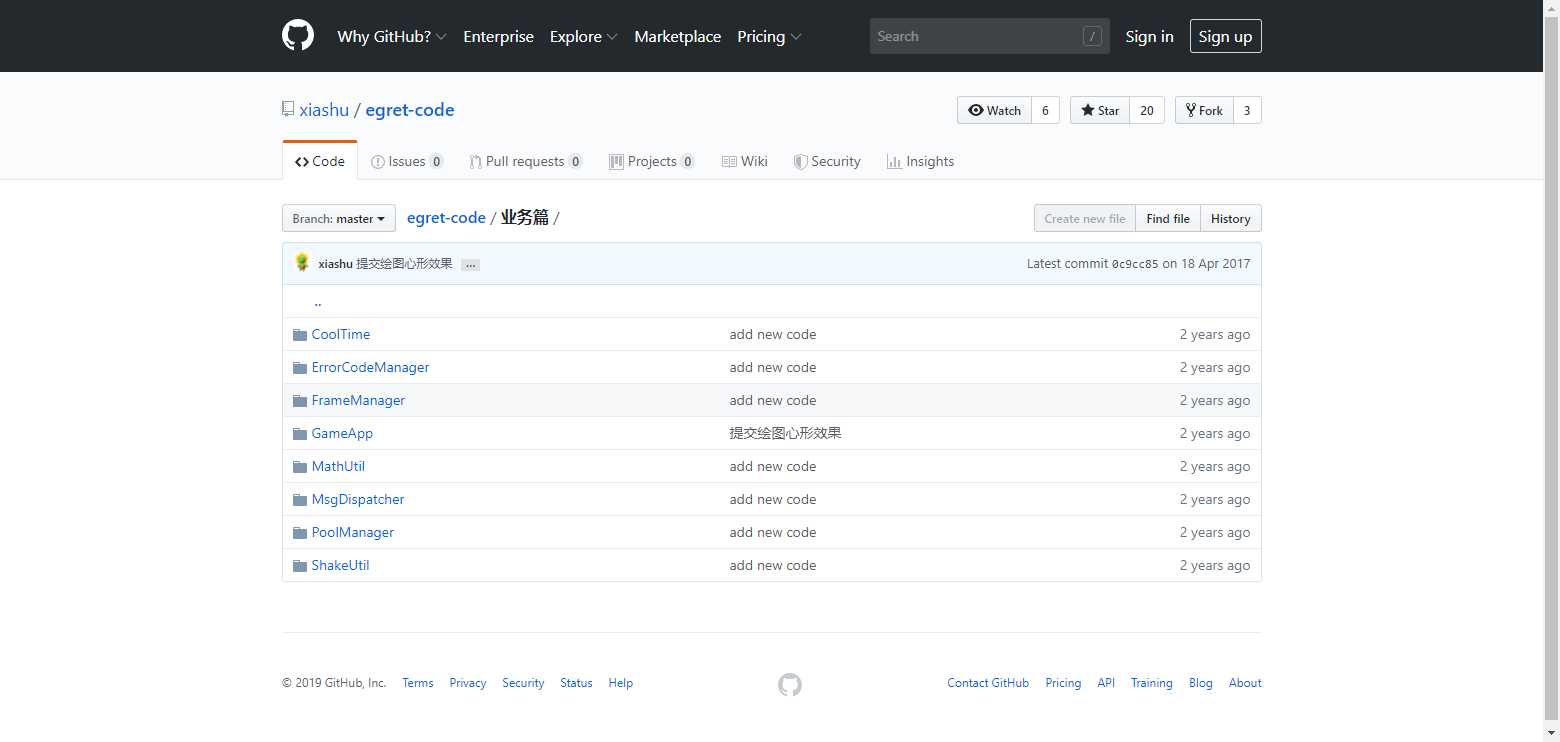Switch to the Issues tab
This screenshot has width=1560, height=742.
407,161
